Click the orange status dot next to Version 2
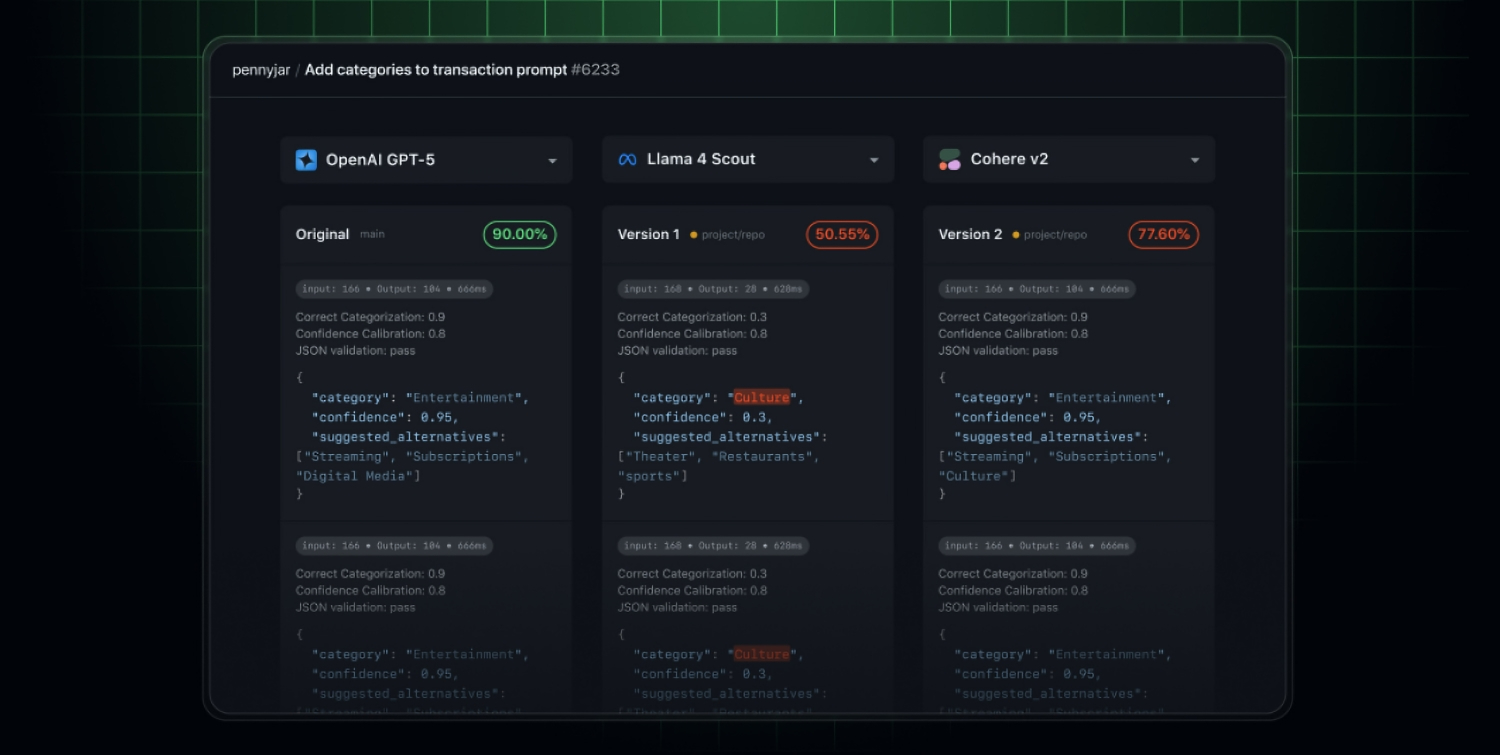 point(1016,235)
